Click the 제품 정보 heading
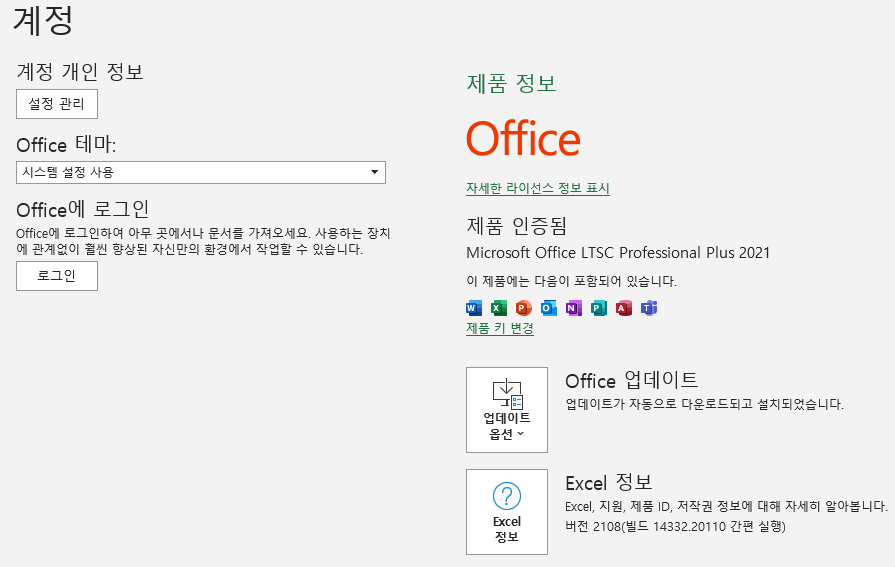The width and height of the screenshot is (895, 567). click(511, 83)
